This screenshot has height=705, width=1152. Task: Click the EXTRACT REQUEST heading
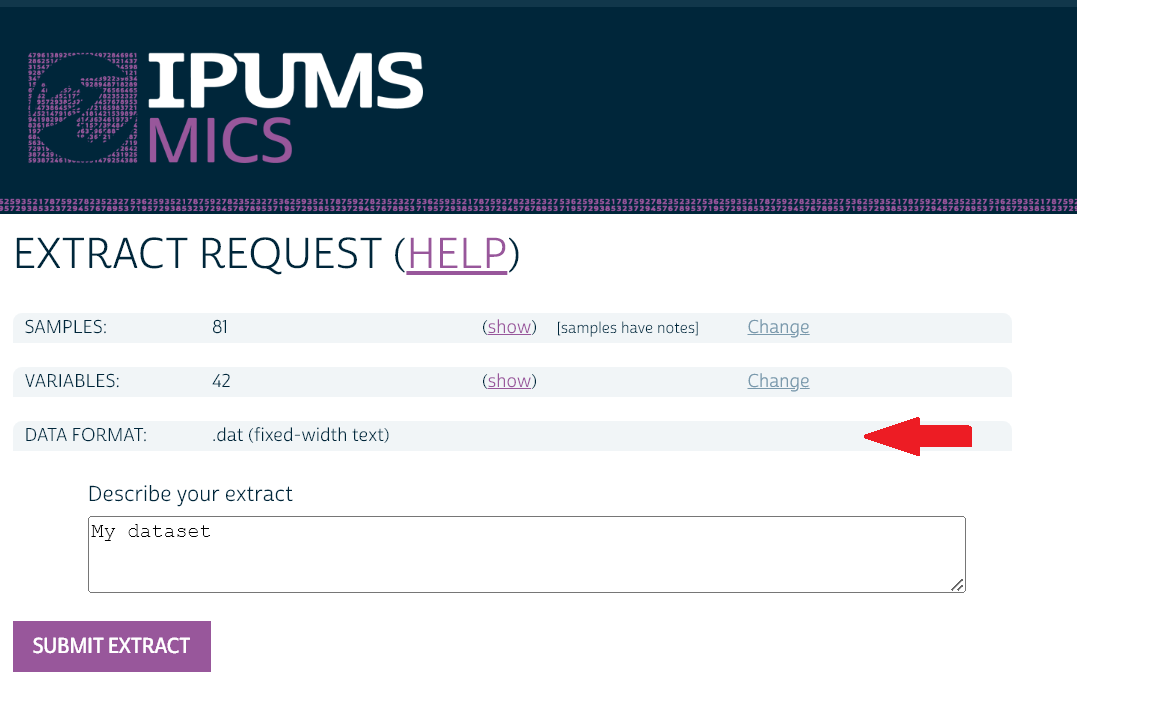tap(200, 256)
